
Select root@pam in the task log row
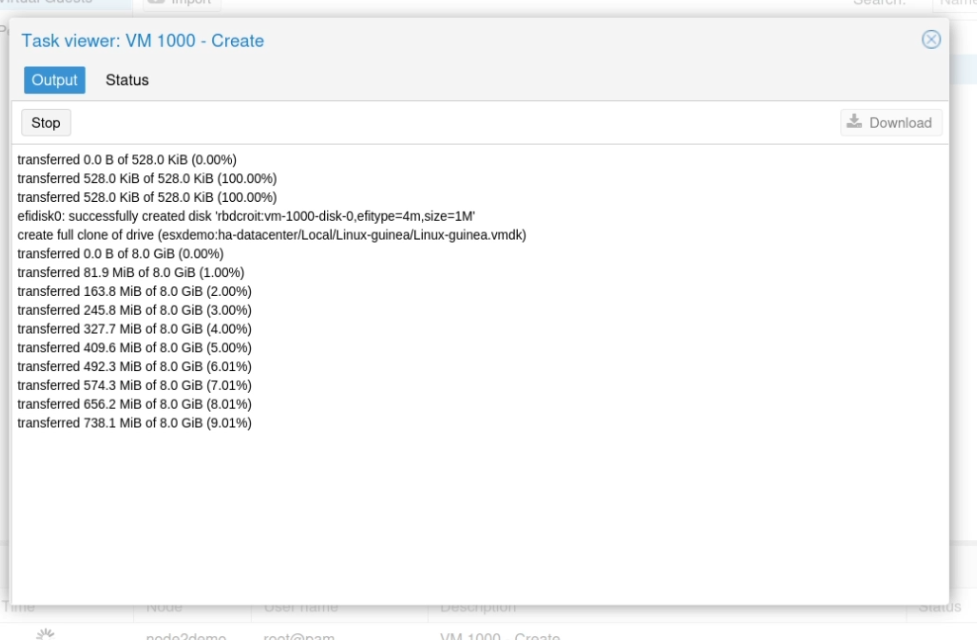coord(299,635)
